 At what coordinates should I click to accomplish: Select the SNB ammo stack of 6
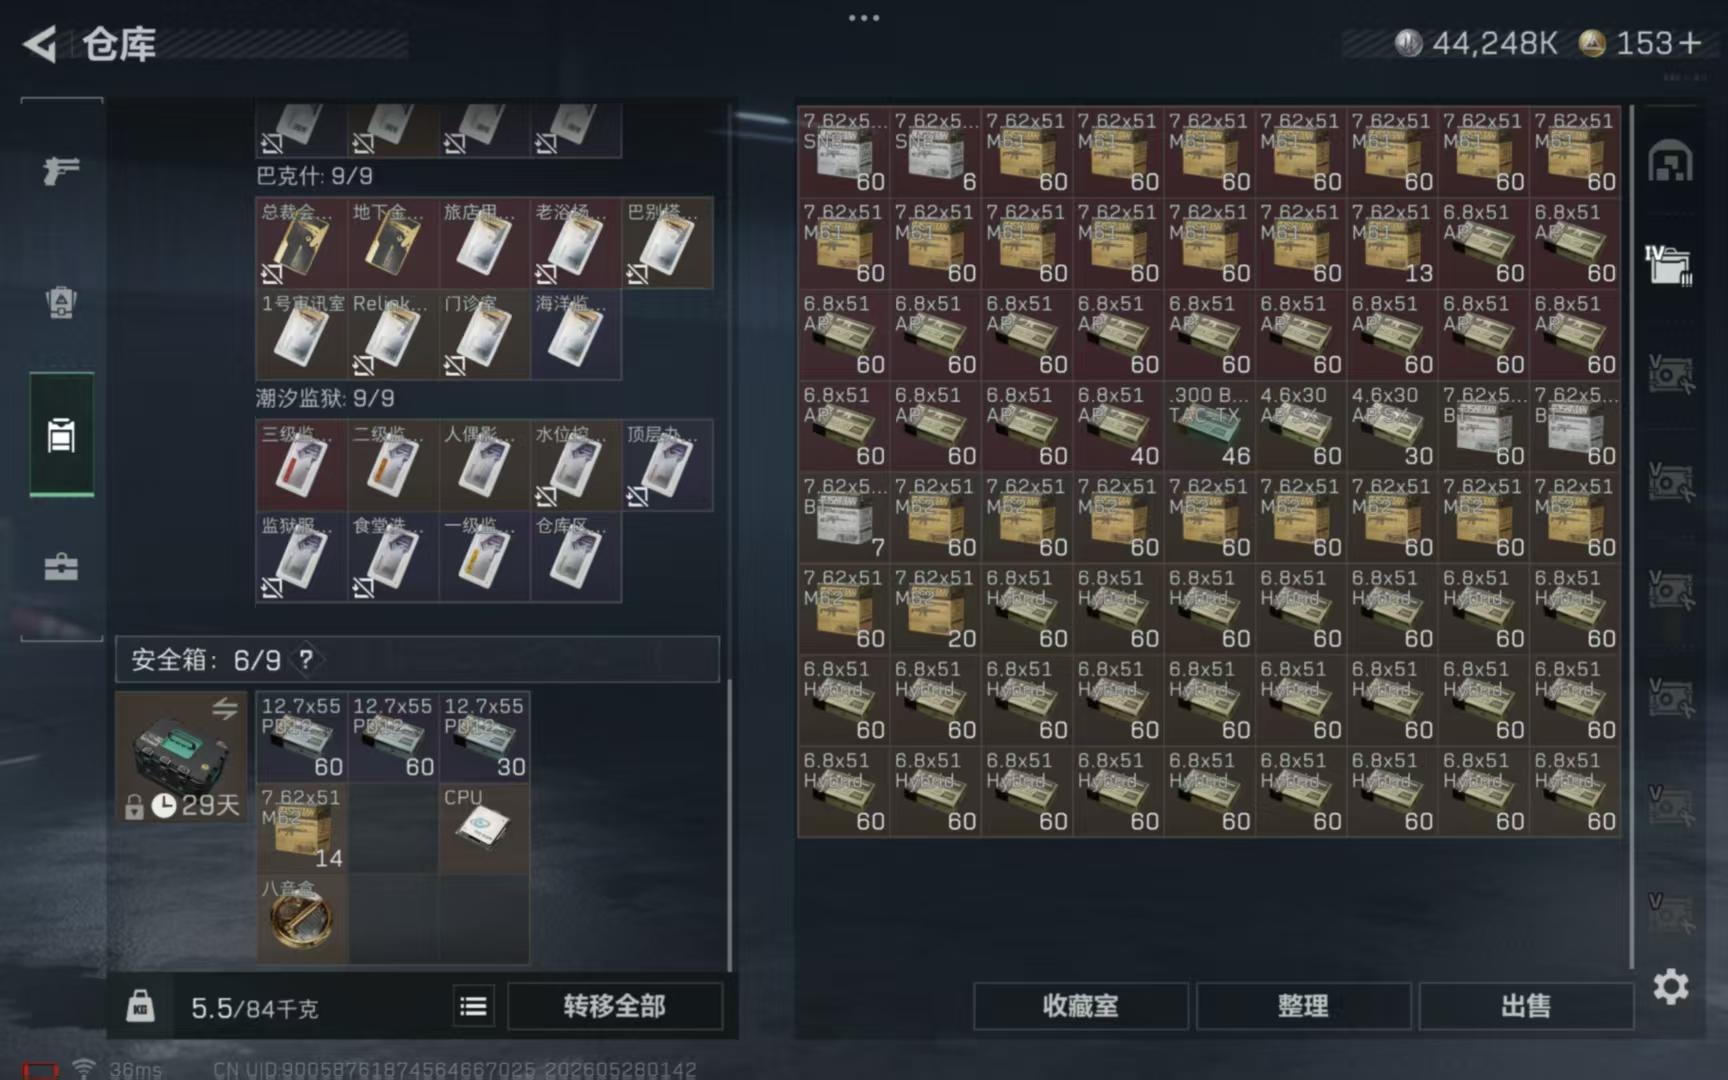tap(935, 151)
